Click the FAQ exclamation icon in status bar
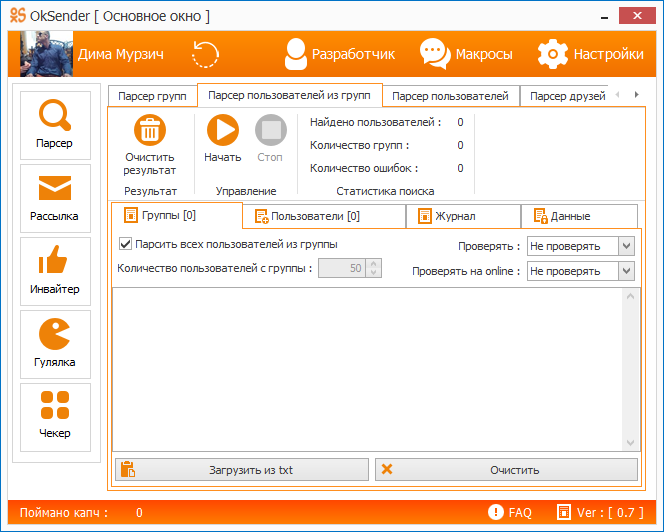This screenshot has height=532, width=664. click(x=495, y=512)
